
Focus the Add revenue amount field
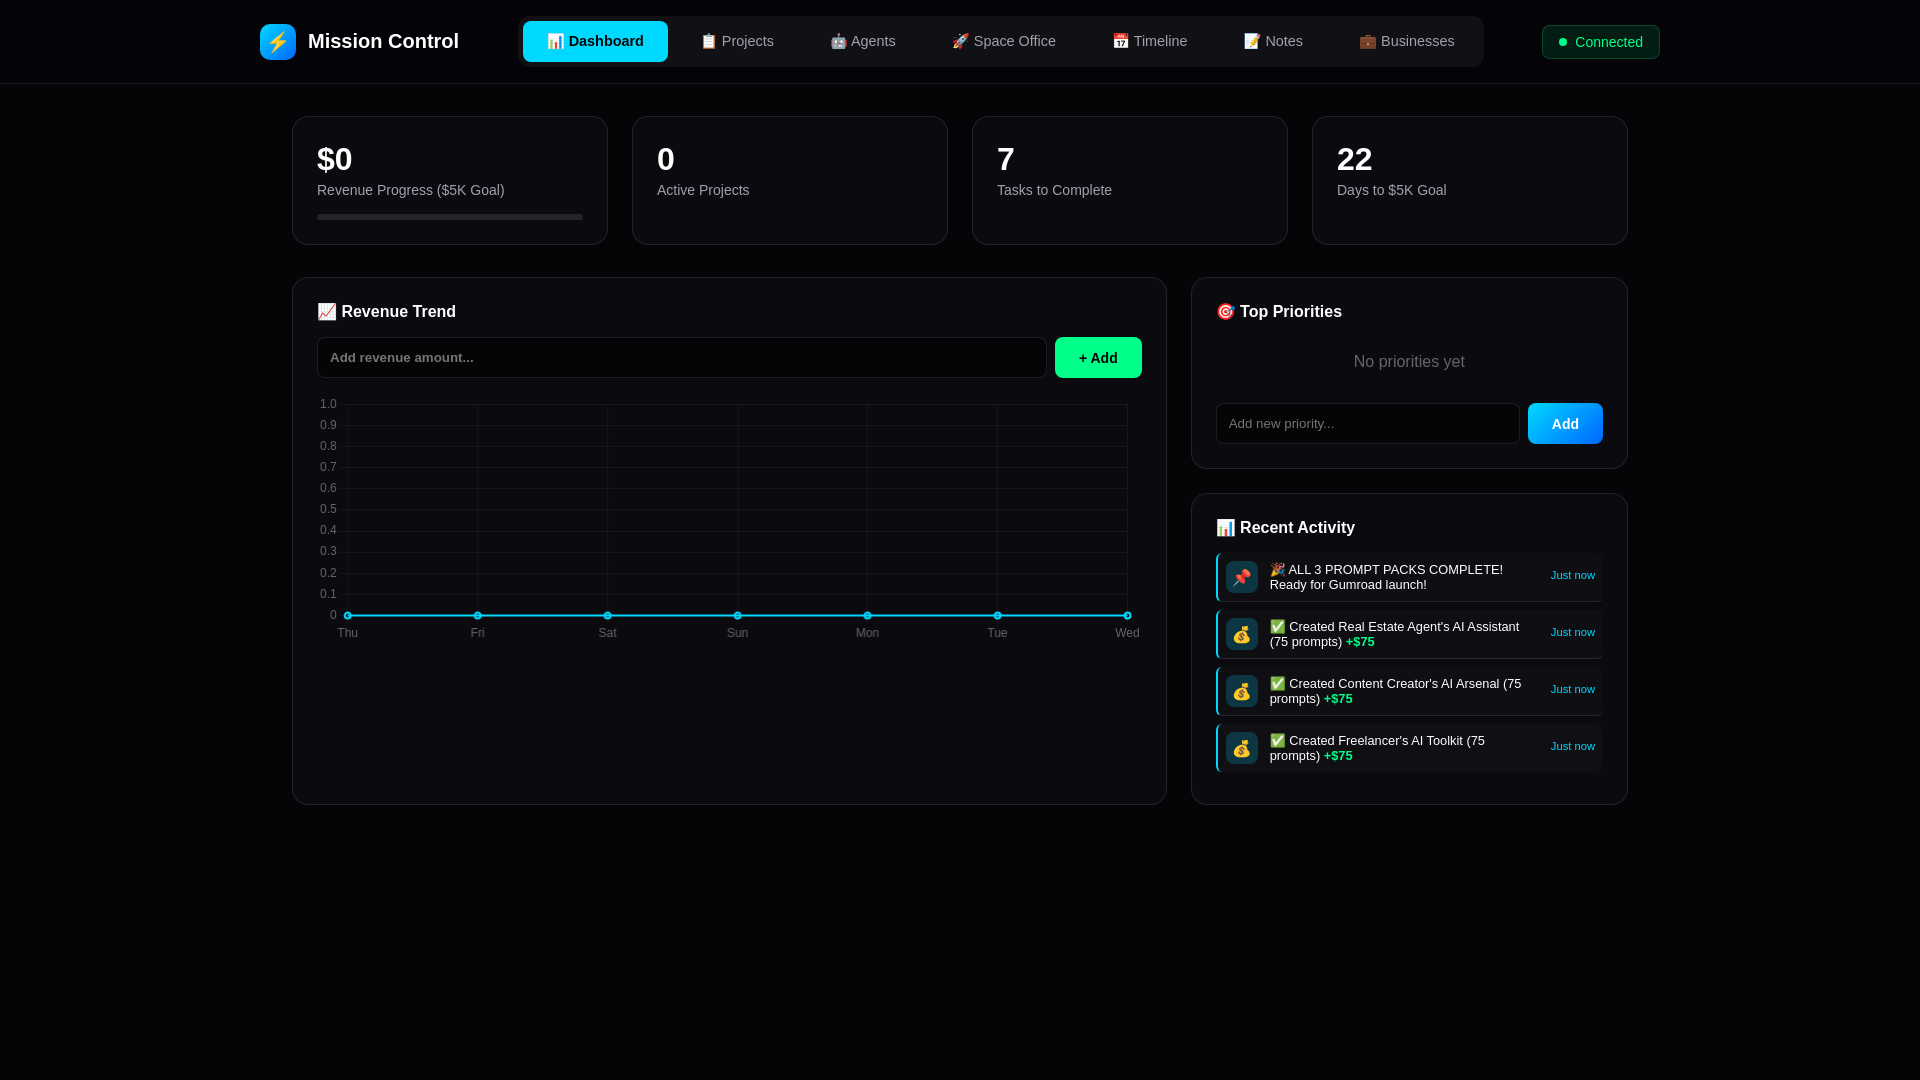pyautogui.click(x=682, y=358)
